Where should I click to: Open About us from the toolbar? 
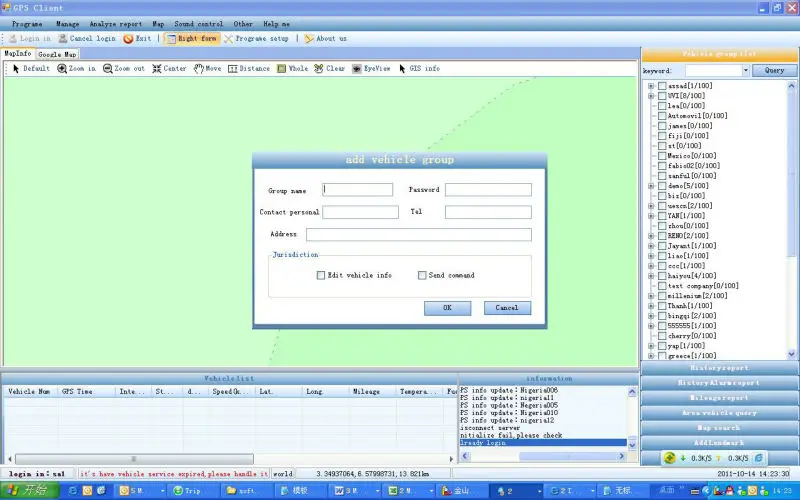click(326, 39)
